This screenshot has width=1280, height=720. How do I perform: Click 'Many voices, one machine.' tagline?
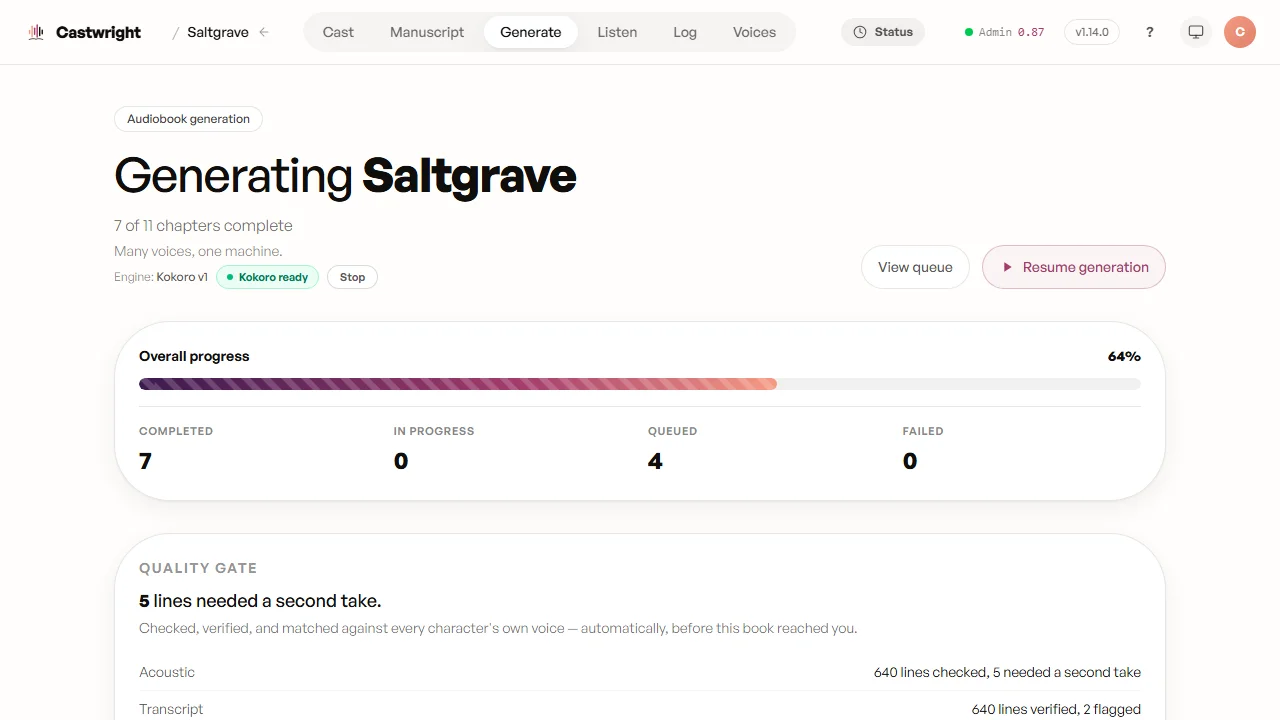click(x=198, y=251)
